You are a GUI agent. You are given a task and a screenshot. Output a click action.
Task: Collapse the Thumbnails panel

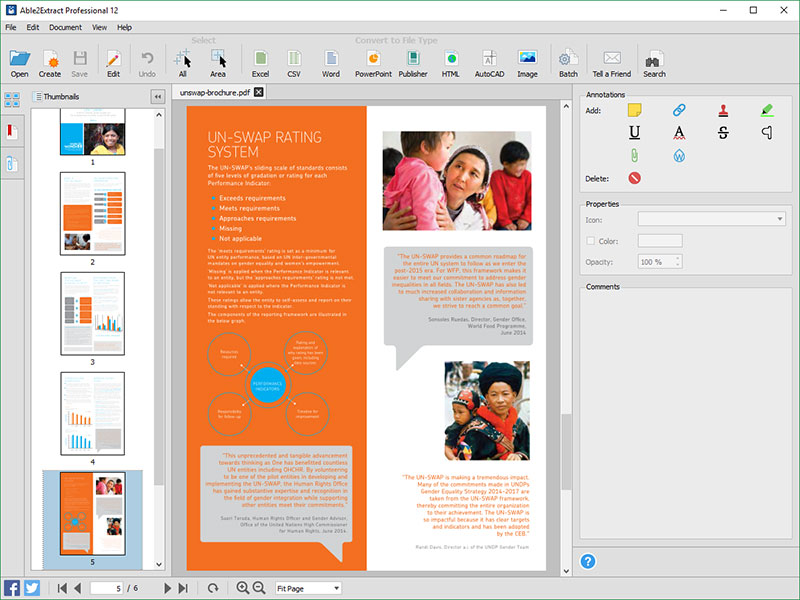[158, 96]
